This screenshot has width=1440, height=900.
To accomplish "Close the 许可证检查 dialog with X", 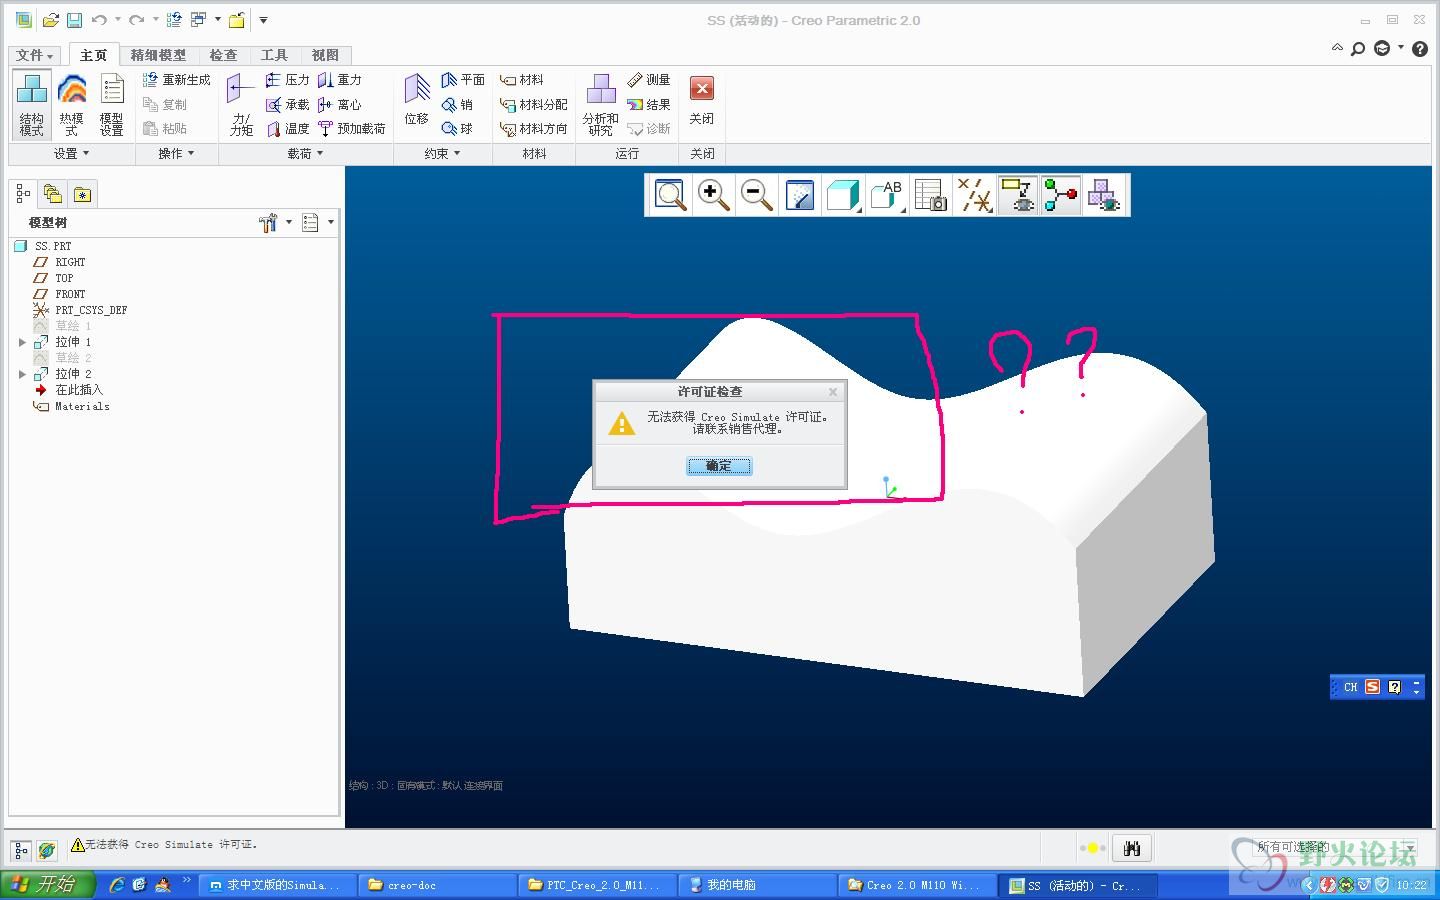I will coord(833,392).
